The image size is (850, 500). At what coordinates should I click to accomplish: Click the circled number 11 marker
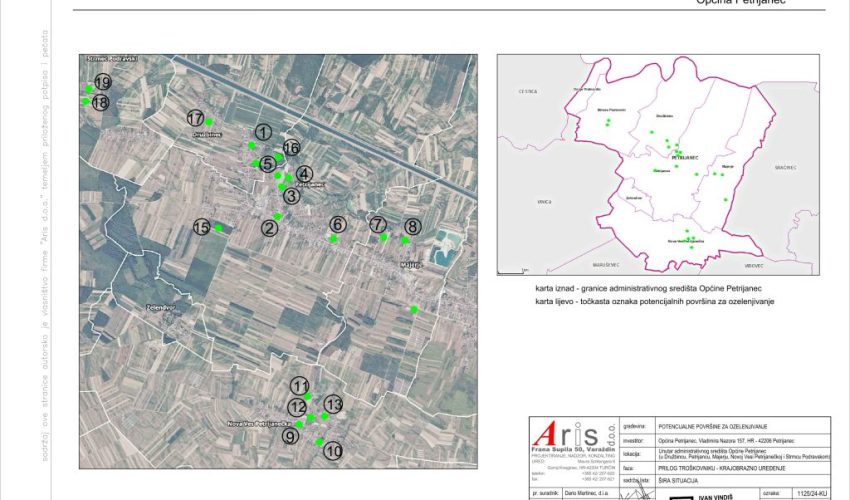tap(300, 386)
